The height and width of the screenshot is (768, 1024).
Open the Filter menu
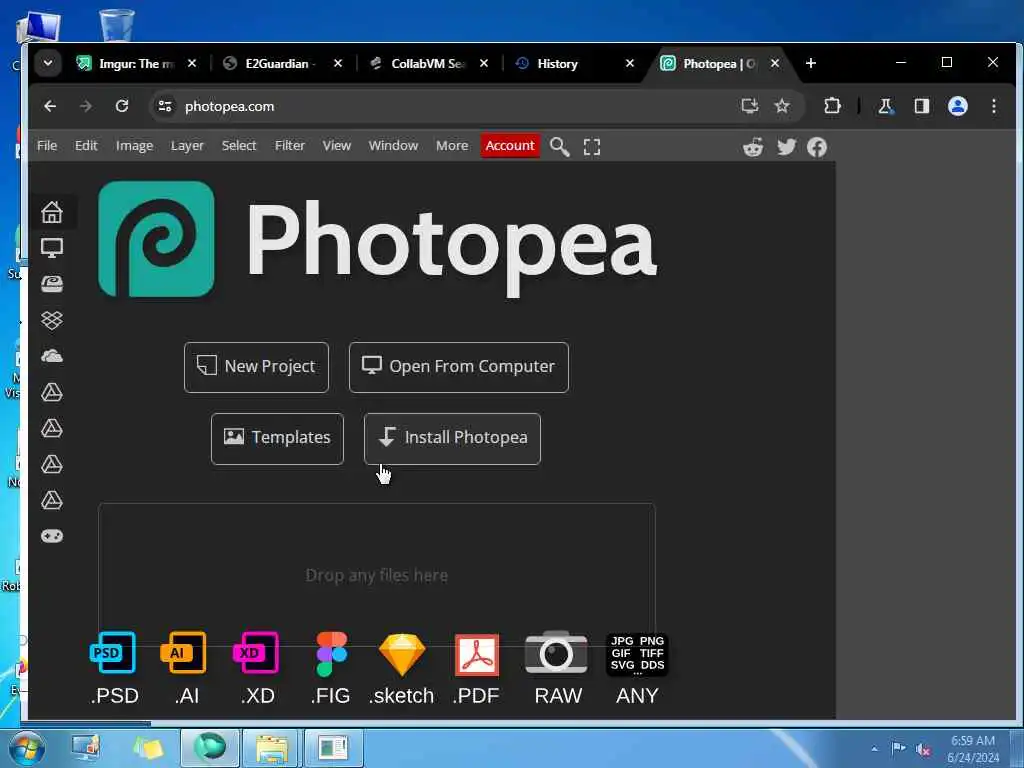point(290,146)
